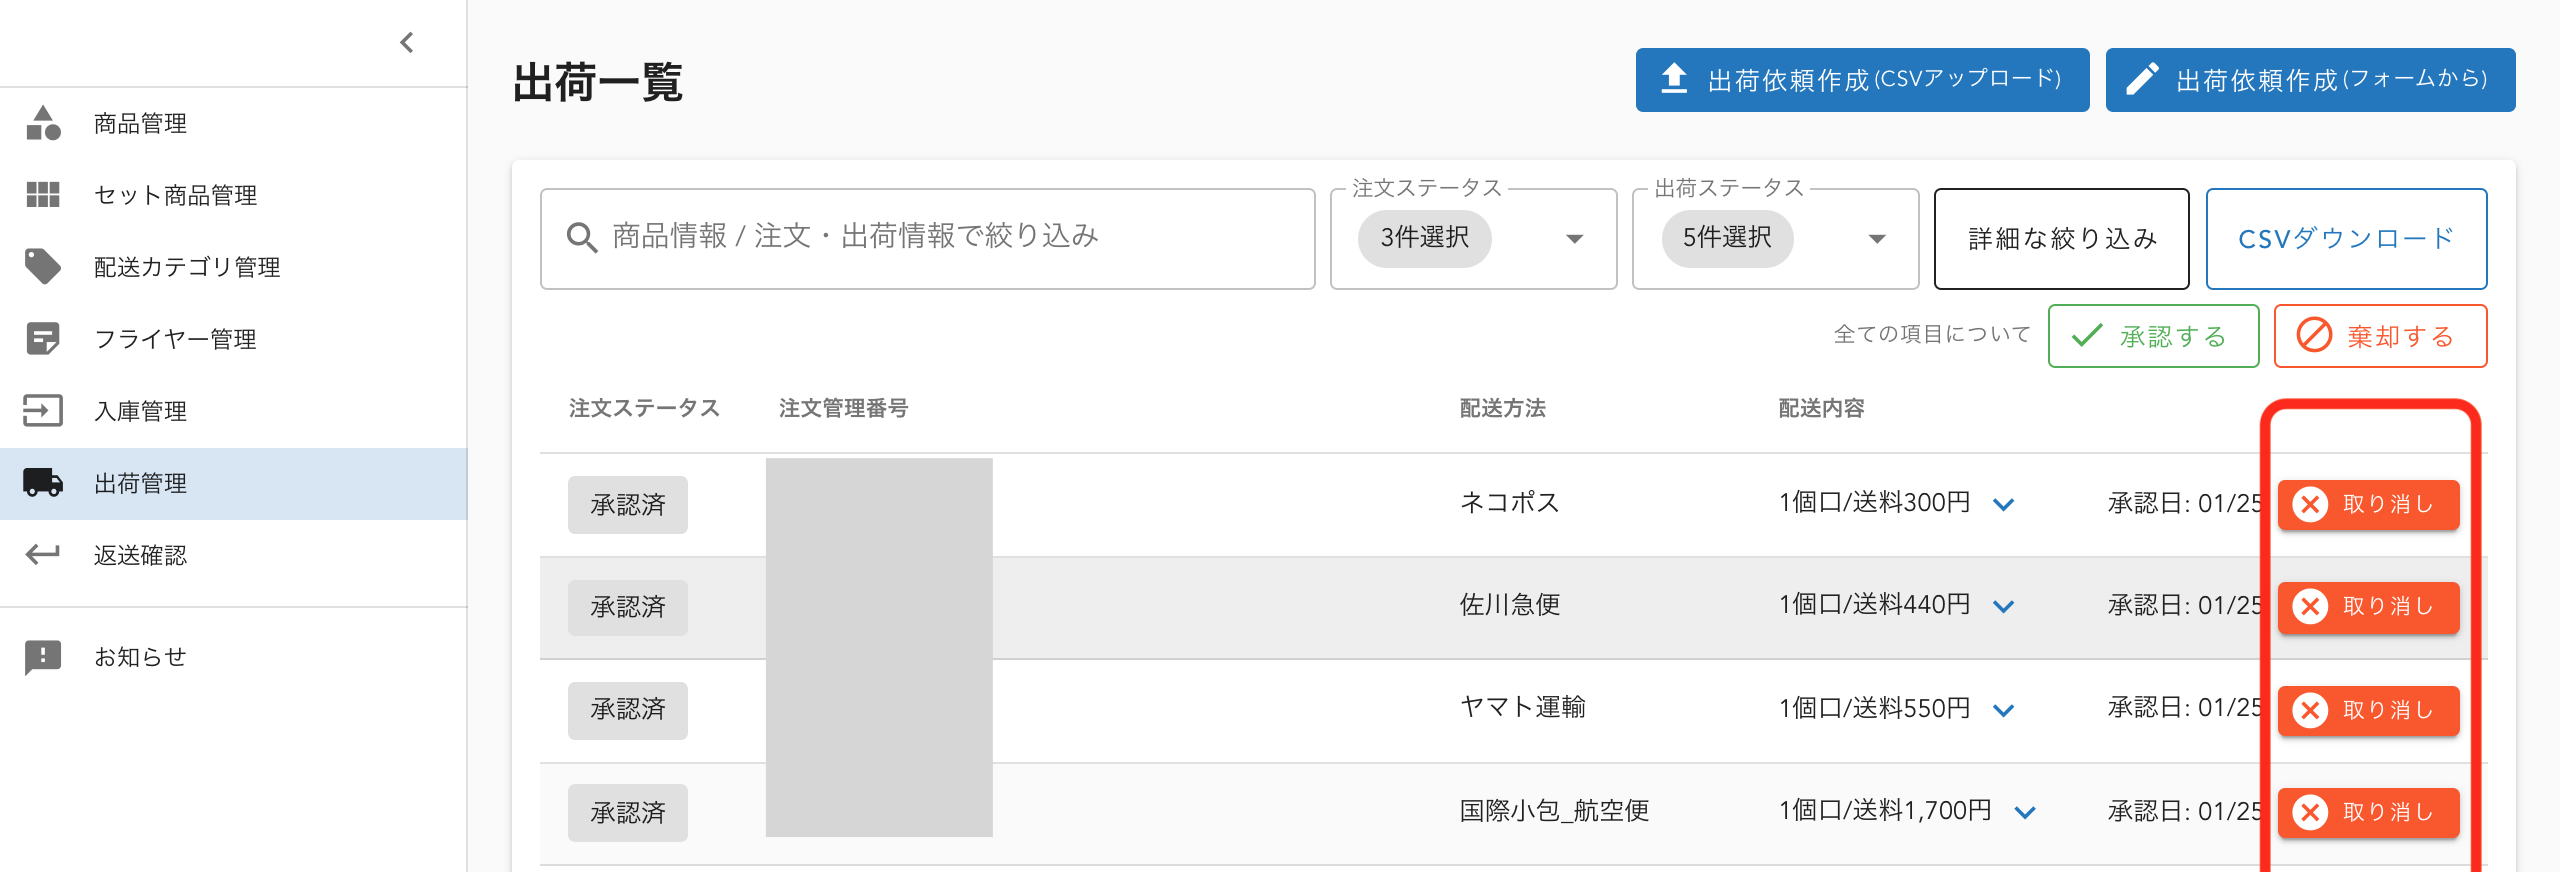Collapse the sidebar with the chevron icon
The width and height of the screenshot is (2560, 872).
pos(406,42)
